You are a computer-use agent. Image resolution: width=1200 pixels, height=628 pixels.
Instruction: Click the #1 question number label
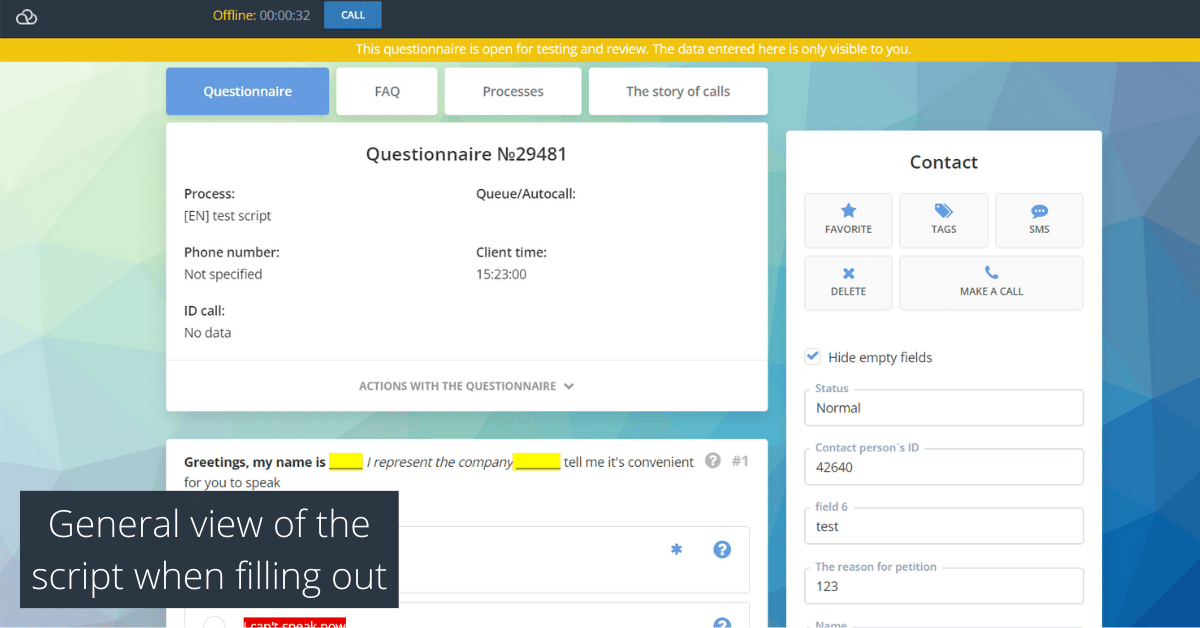(x=740, y=461)
